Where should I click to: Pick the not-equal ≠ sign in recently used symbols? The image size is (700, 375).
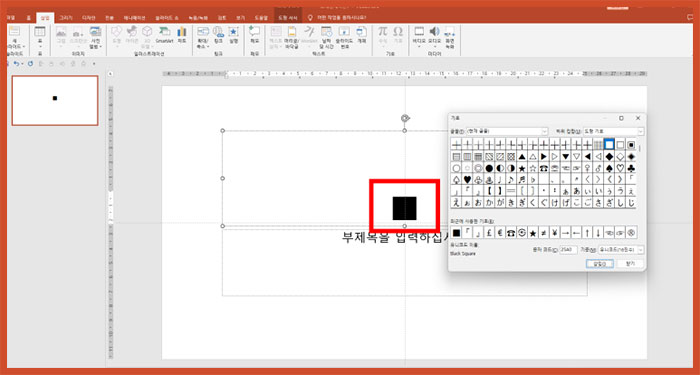click(x=543, y=233)
